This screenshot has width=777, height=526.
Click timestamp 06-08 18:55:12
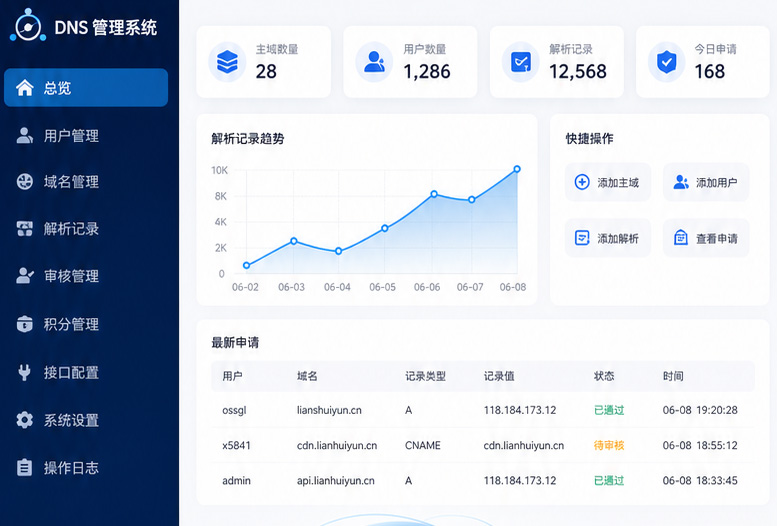click(x=700, y=445)
